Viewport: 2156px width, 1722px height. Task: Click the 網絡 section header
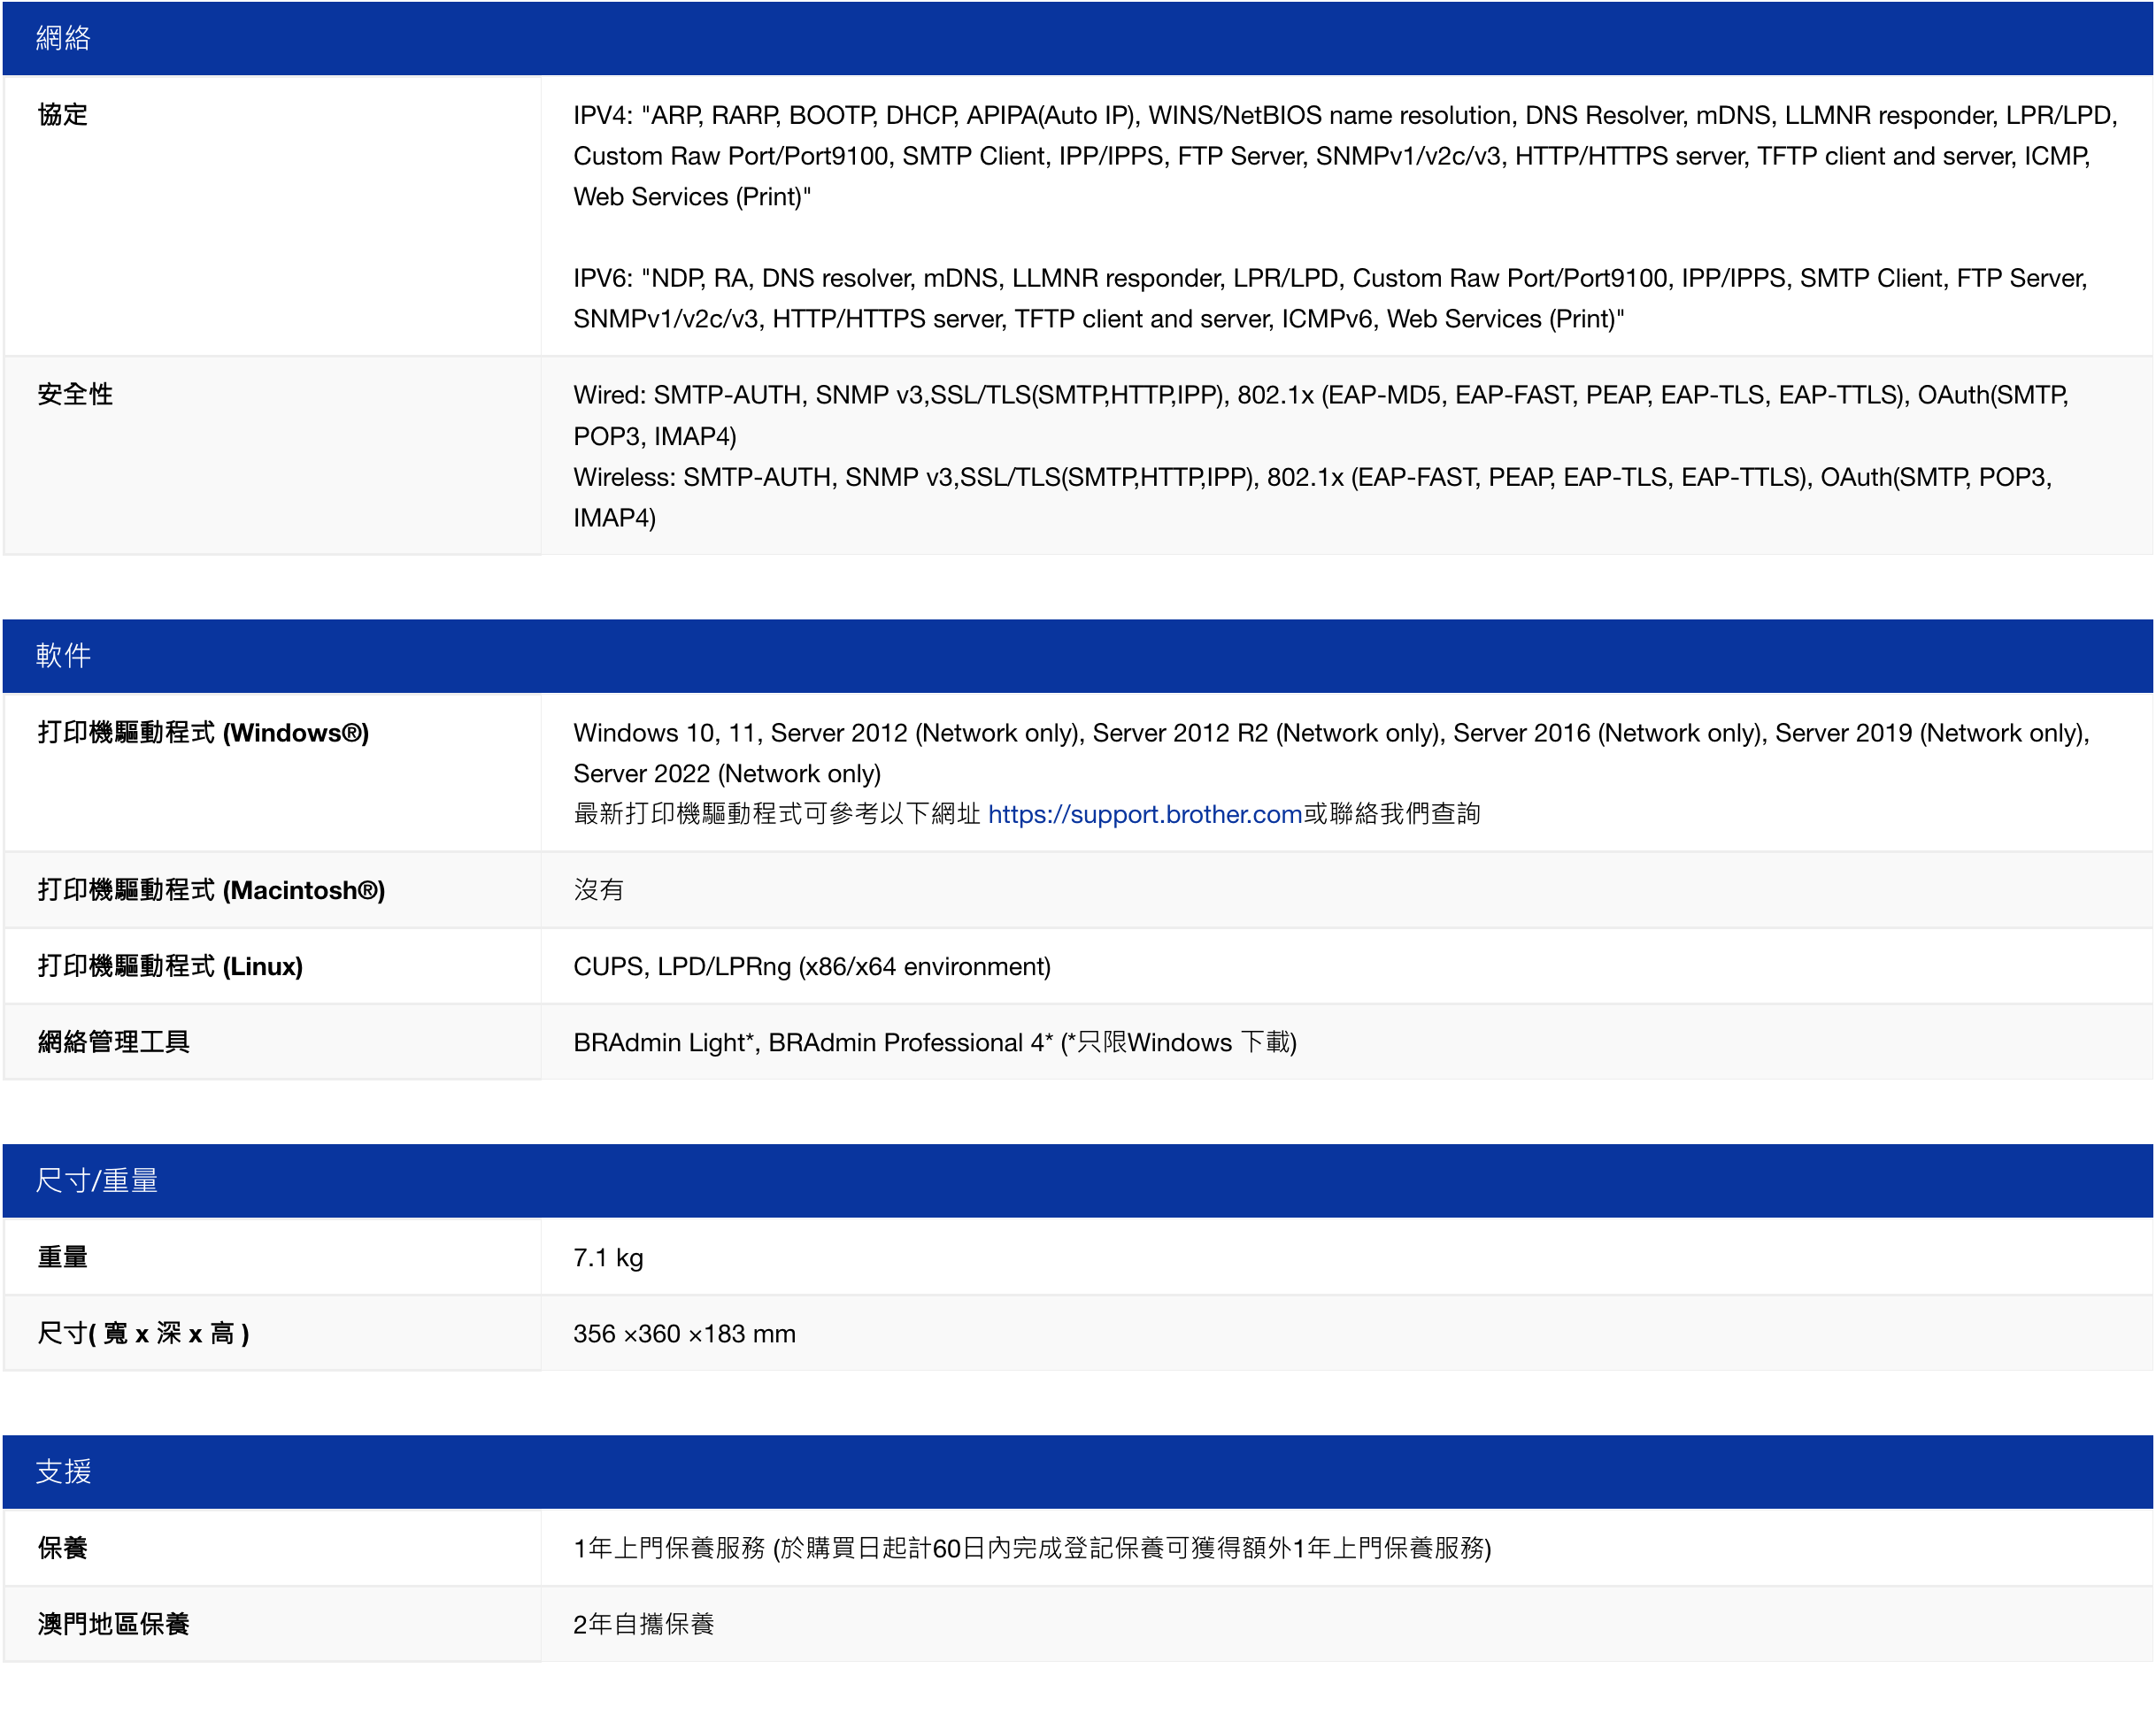pos(63,38)
